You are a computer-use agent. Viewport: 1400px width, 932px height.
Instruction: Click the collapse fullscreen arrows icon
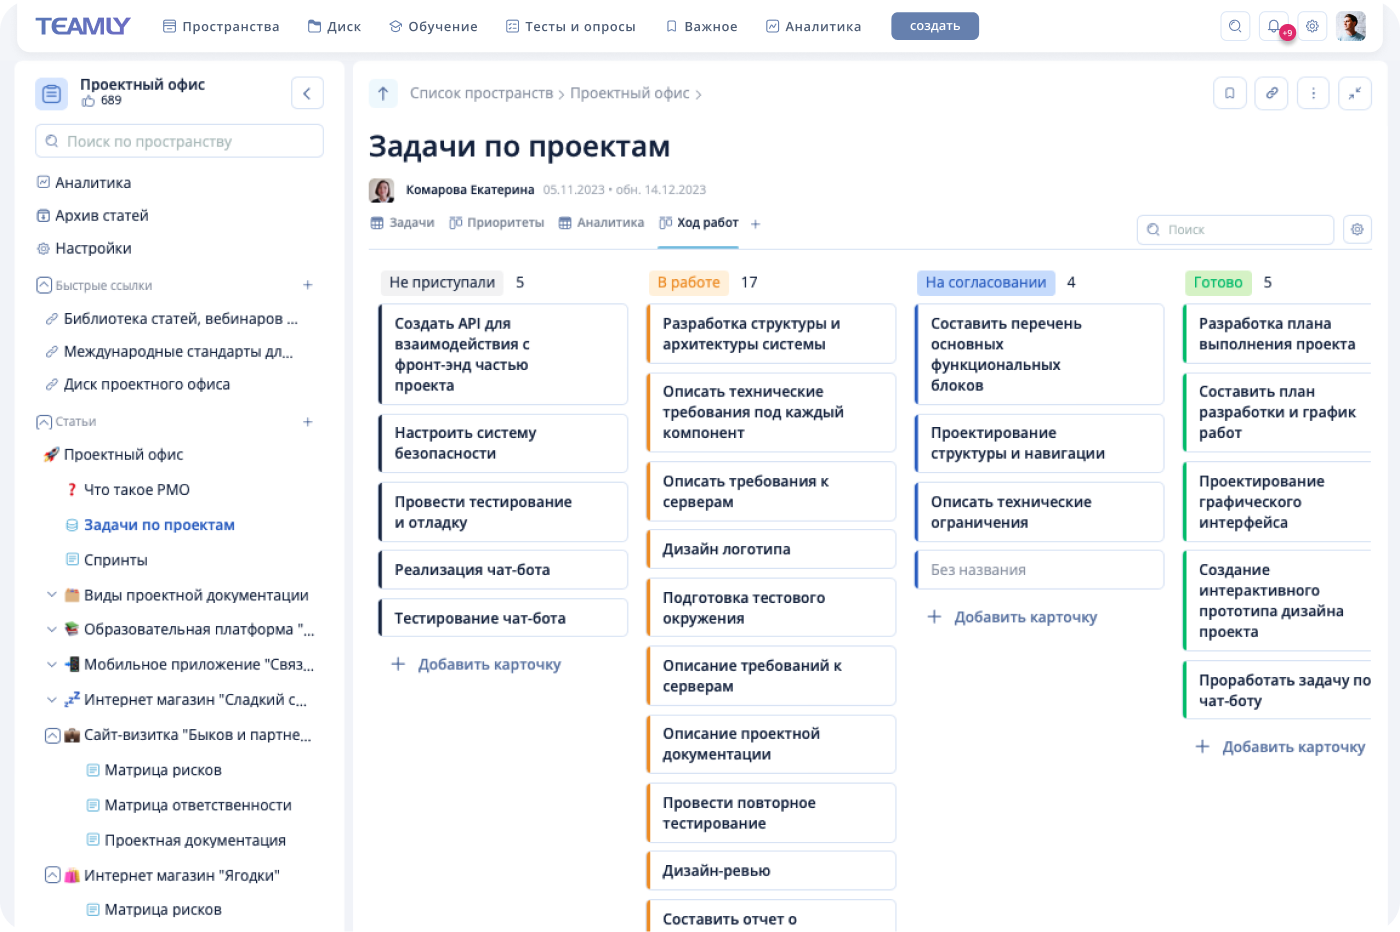(x=1355, y=93)
